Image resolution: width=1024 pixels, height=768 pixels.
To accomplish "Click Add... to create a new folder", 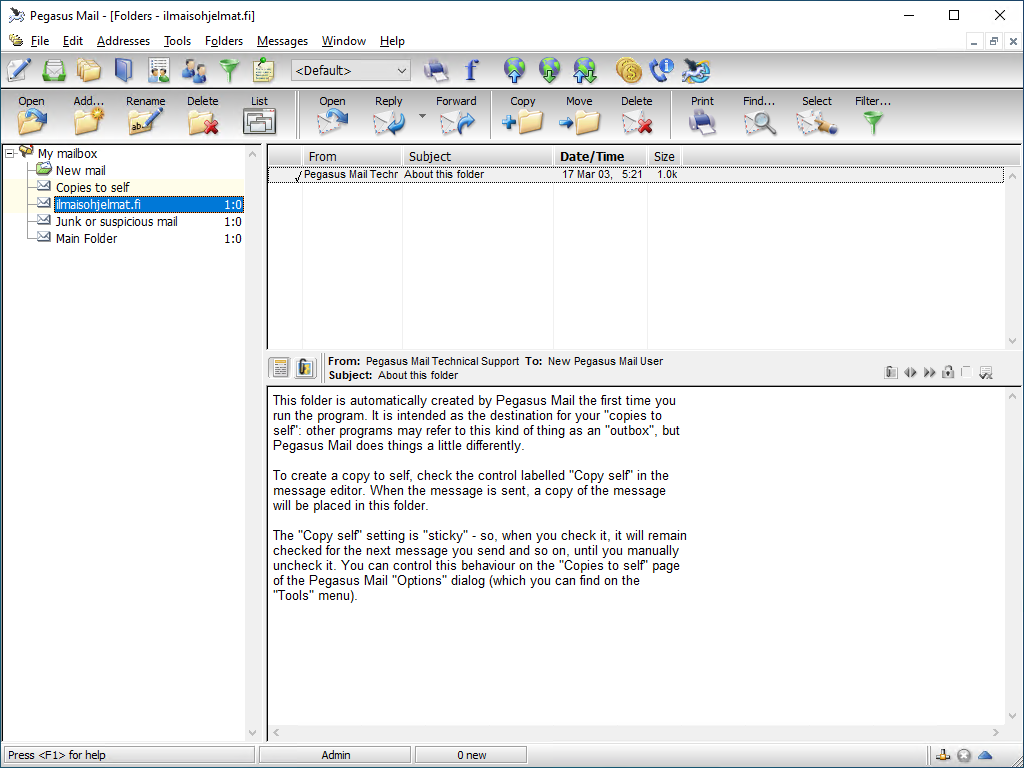I will point(89,115).
